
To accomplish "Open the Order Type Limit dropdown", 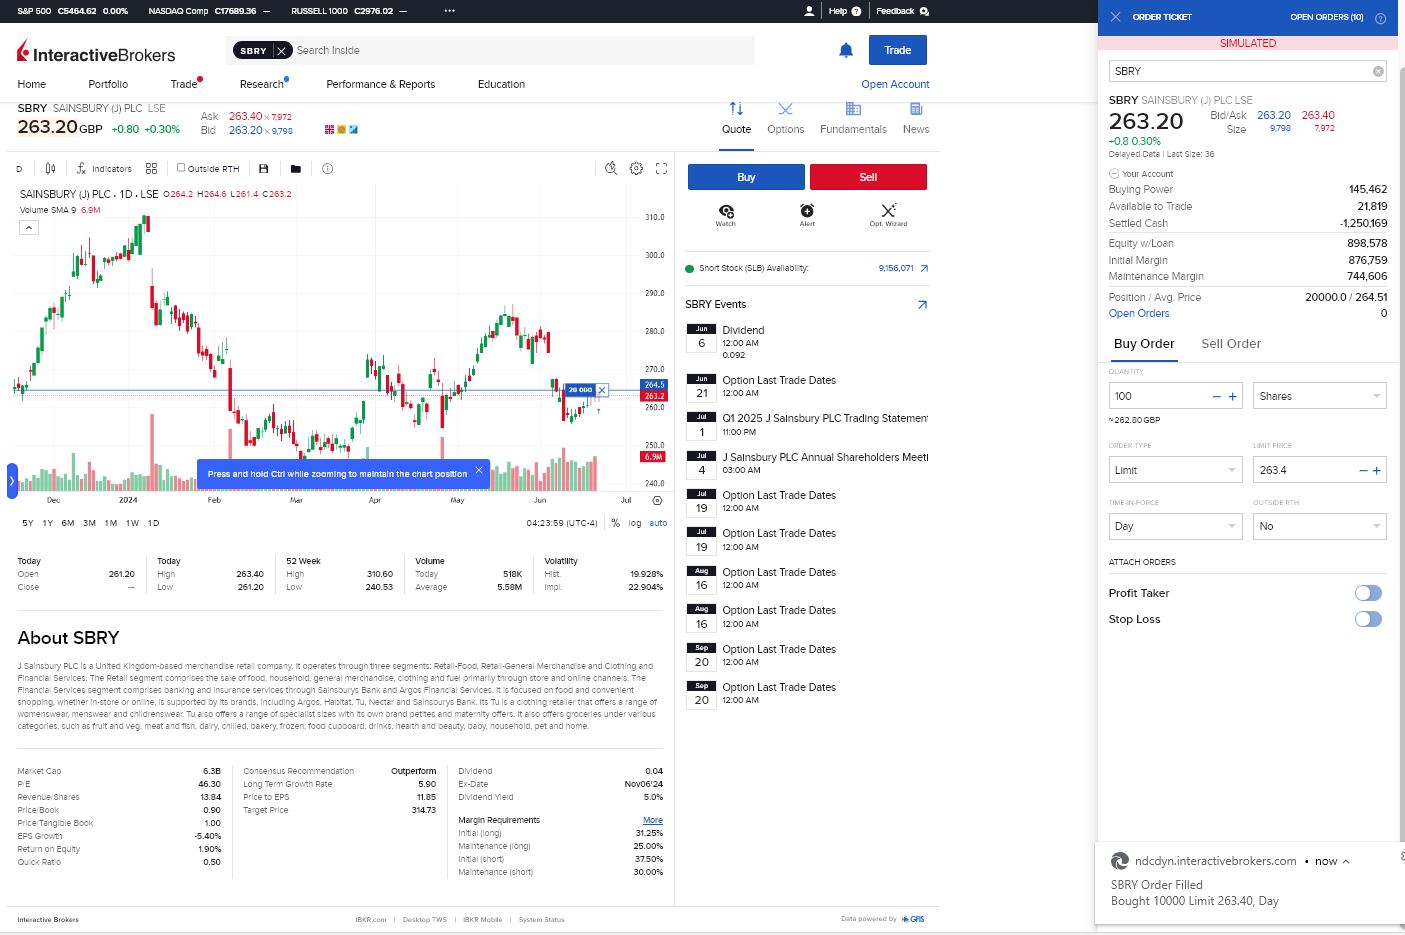I will 1176,470.
